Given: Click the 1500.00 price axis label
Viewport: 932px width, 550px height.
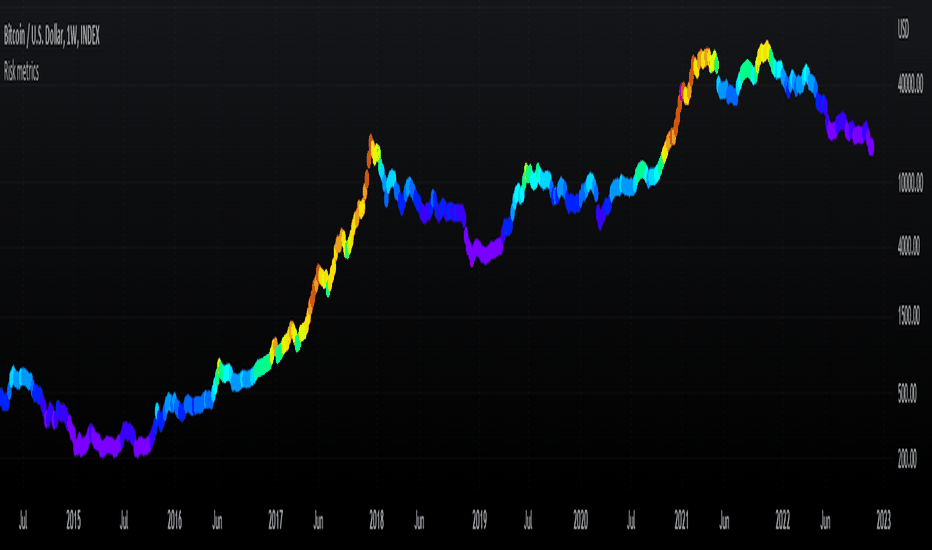Looking at the screenshot, I should (x=908, y=316).
